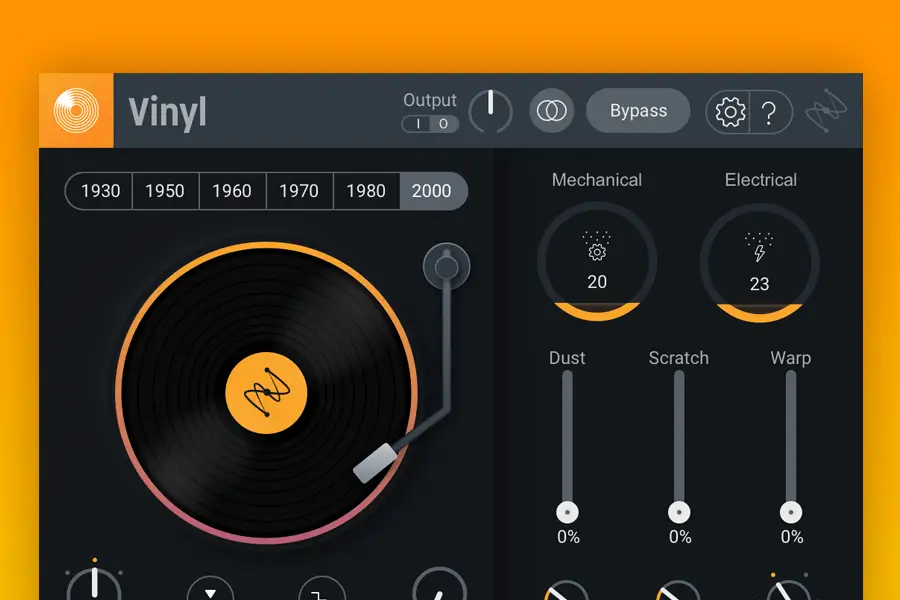Switch to the 1980 era
Image resolution: width=900 pixels, height=600 pixels.
pos(366,191)
